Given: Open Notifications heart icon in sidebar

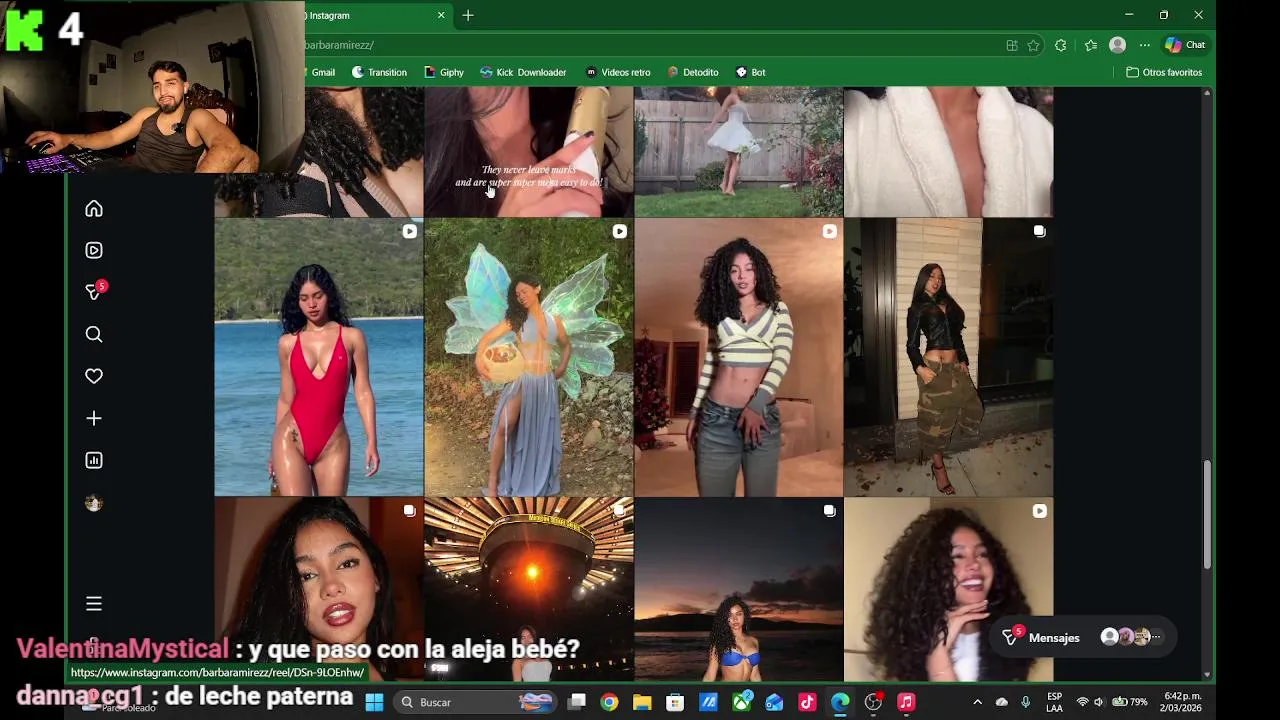Looking at the screenshot, I should (x=94, y=377).
